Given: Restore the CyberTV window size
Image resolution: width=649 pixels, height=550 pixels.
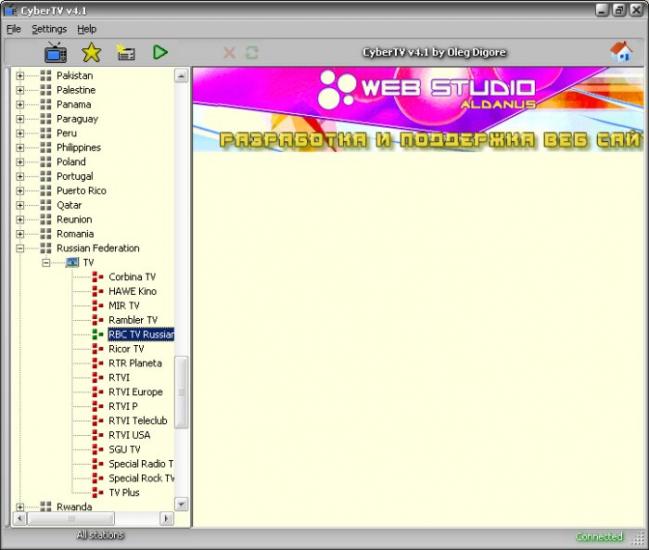Looking at the screenshot, I should (619, 10).
